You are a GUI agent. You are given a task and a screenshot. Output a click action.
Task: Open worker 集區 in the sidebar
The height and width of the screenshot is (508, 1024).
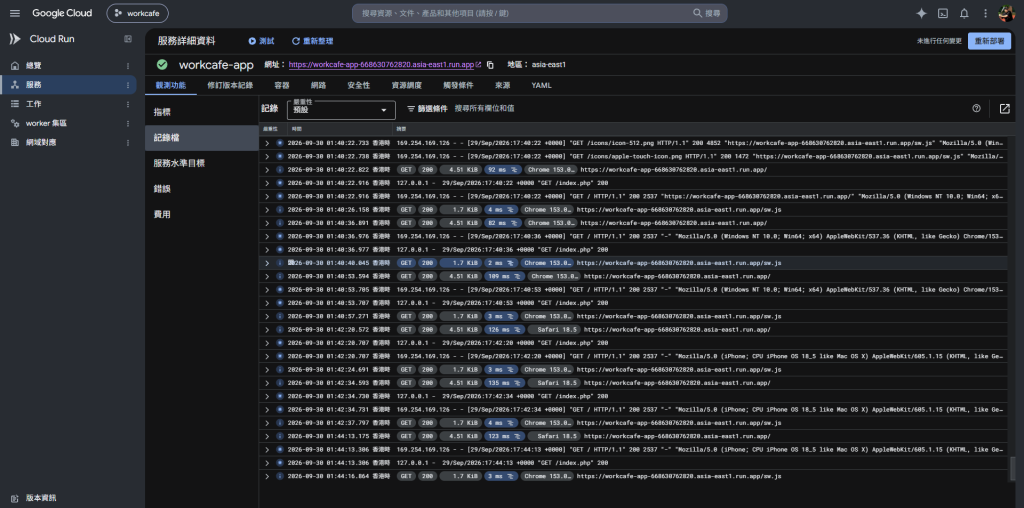tap(46, 123)
